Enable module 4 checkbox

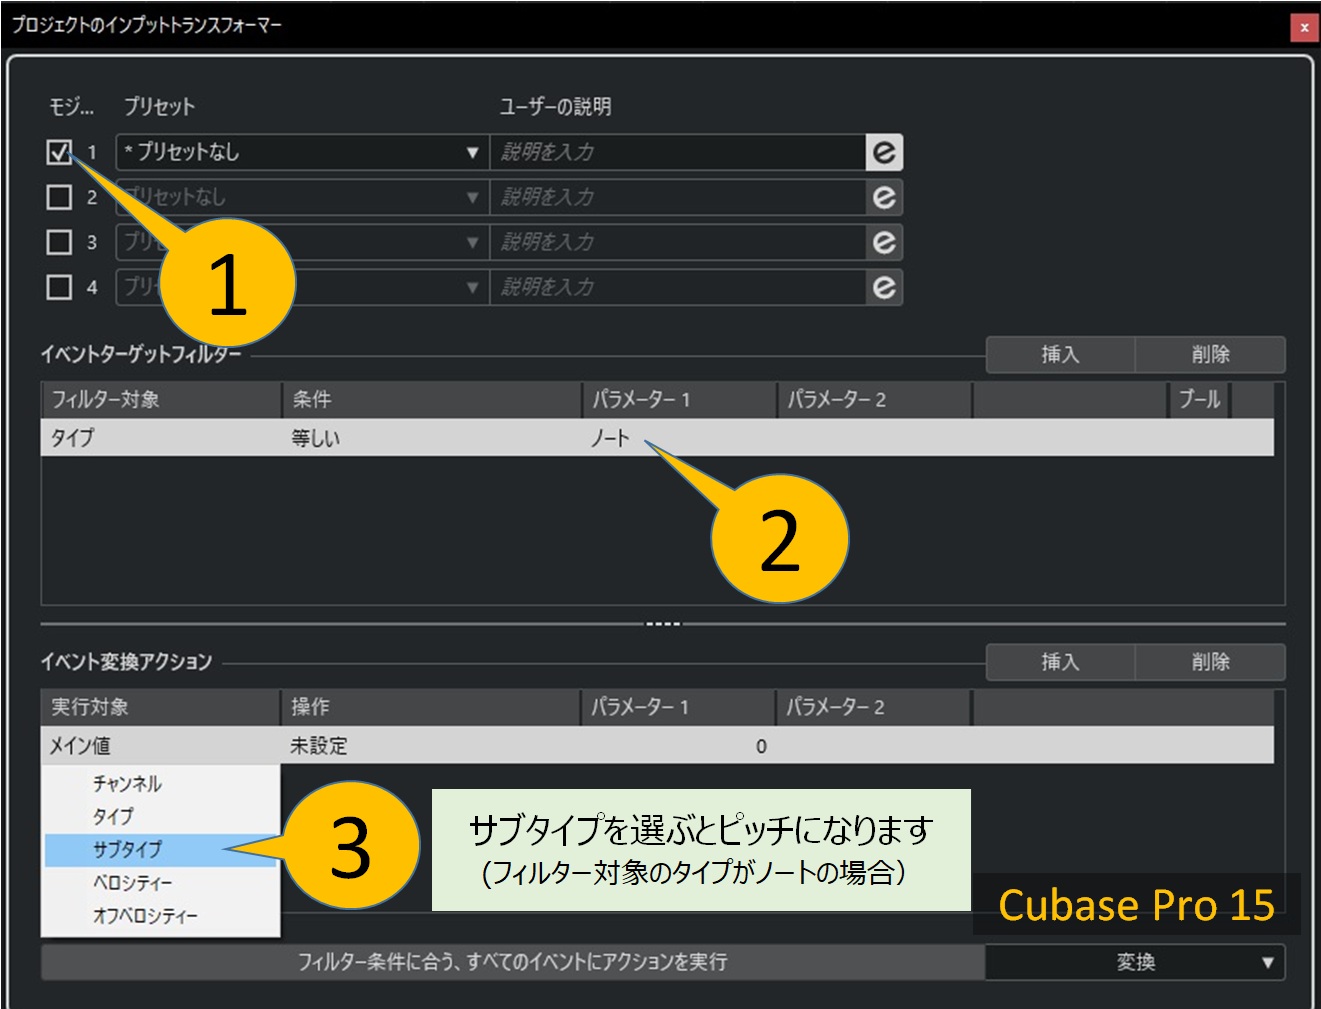pyautogui.click(x=59, y=287)
